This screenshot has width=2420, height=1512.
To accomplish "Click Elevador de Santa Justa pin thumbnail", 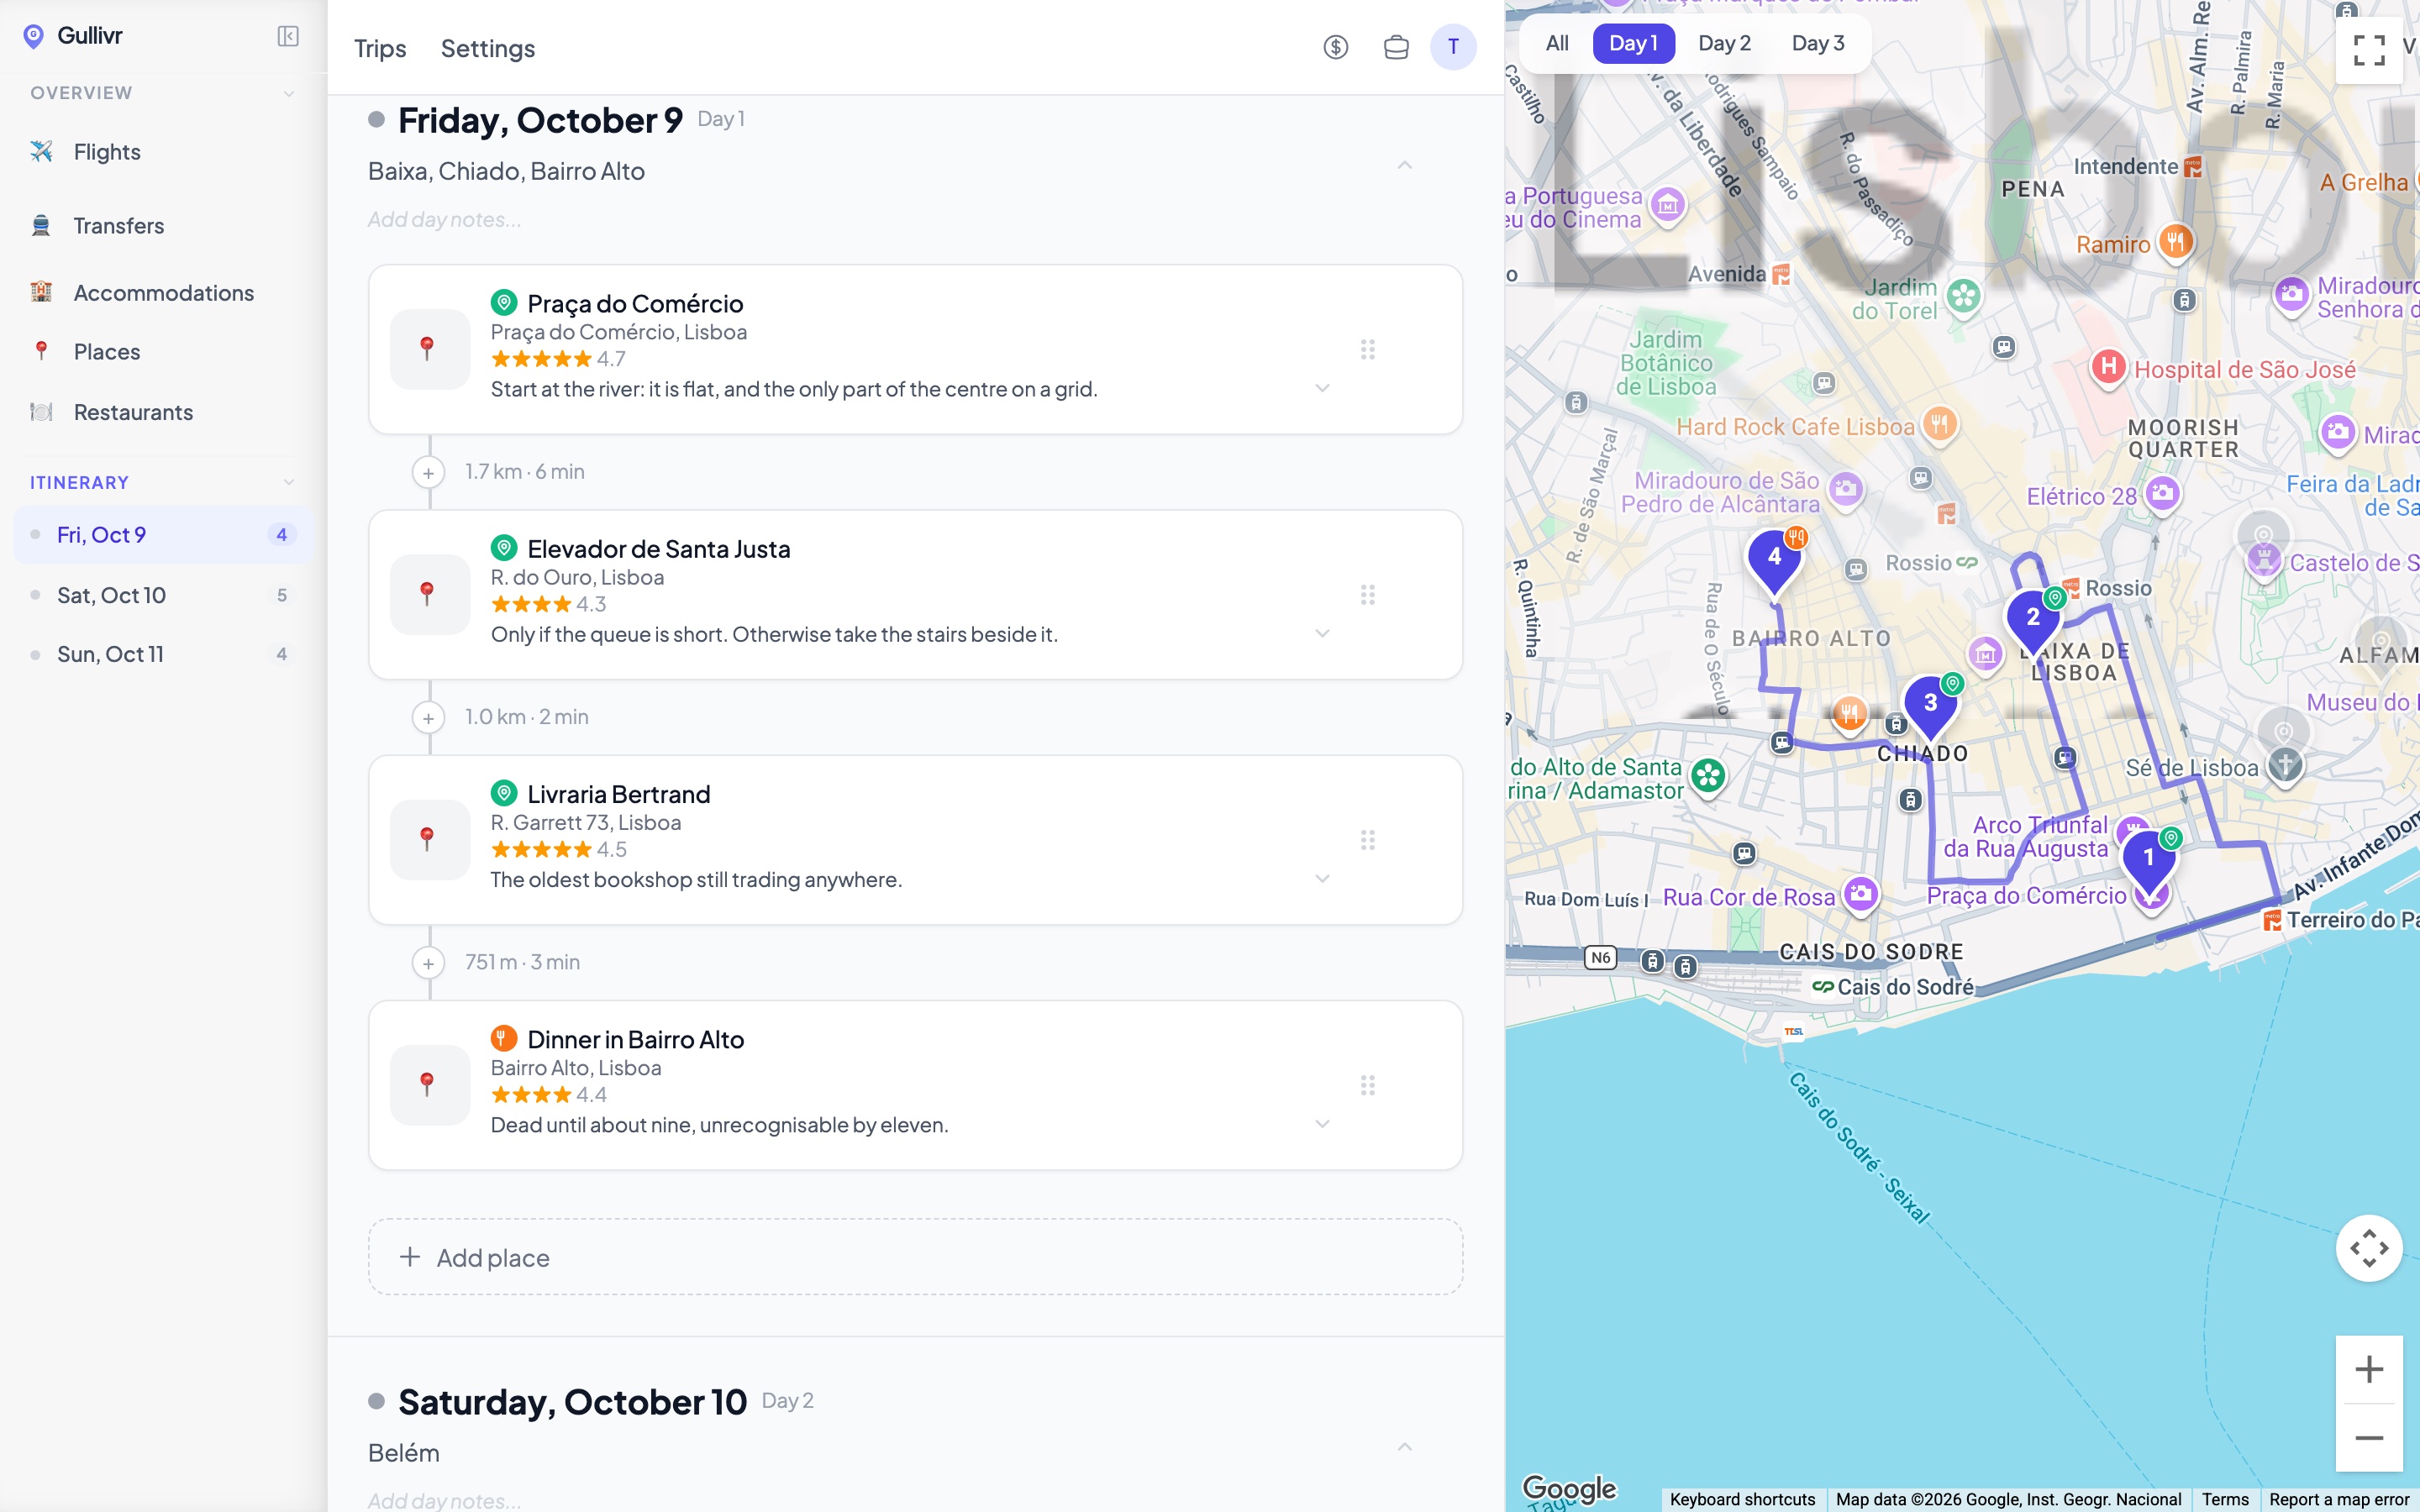I will 430,594.
